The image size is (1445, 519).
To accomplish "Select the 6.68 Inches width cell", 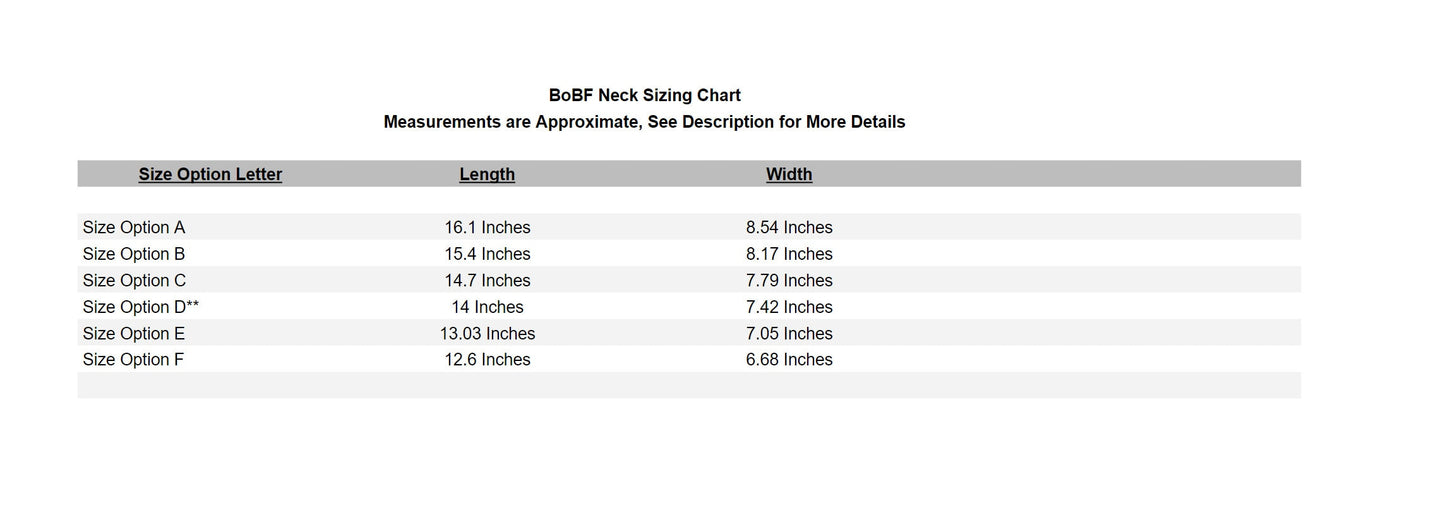I will tap(789, 360).
